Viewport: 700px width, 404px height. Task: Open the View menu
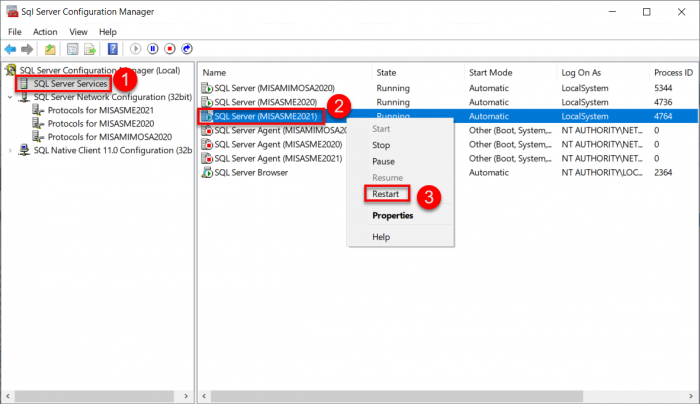pyautogui.click(x=78, y=32)
